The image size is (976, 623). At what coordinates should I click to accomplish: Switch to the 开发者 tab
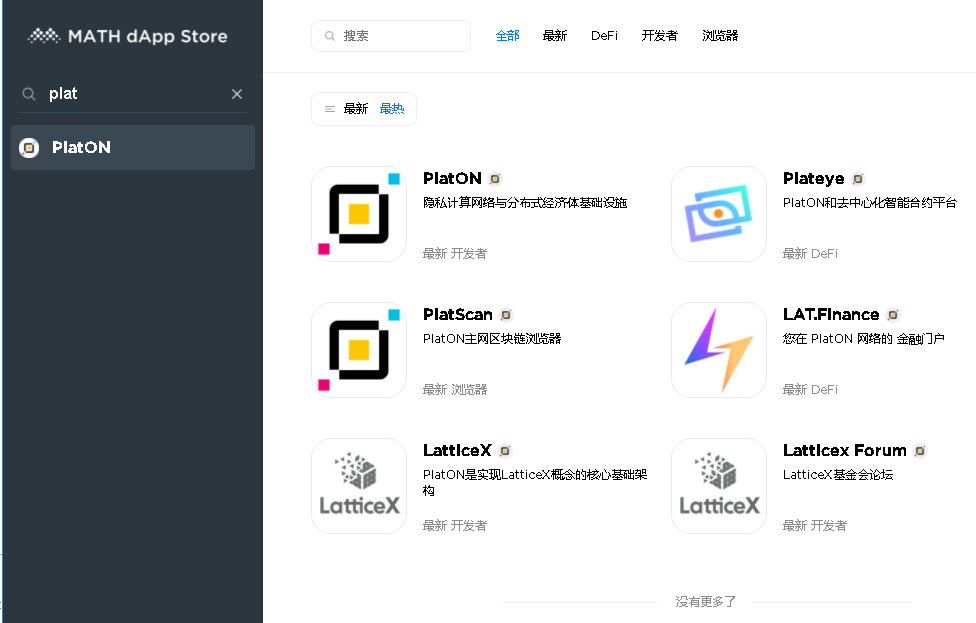pos(660,35)
